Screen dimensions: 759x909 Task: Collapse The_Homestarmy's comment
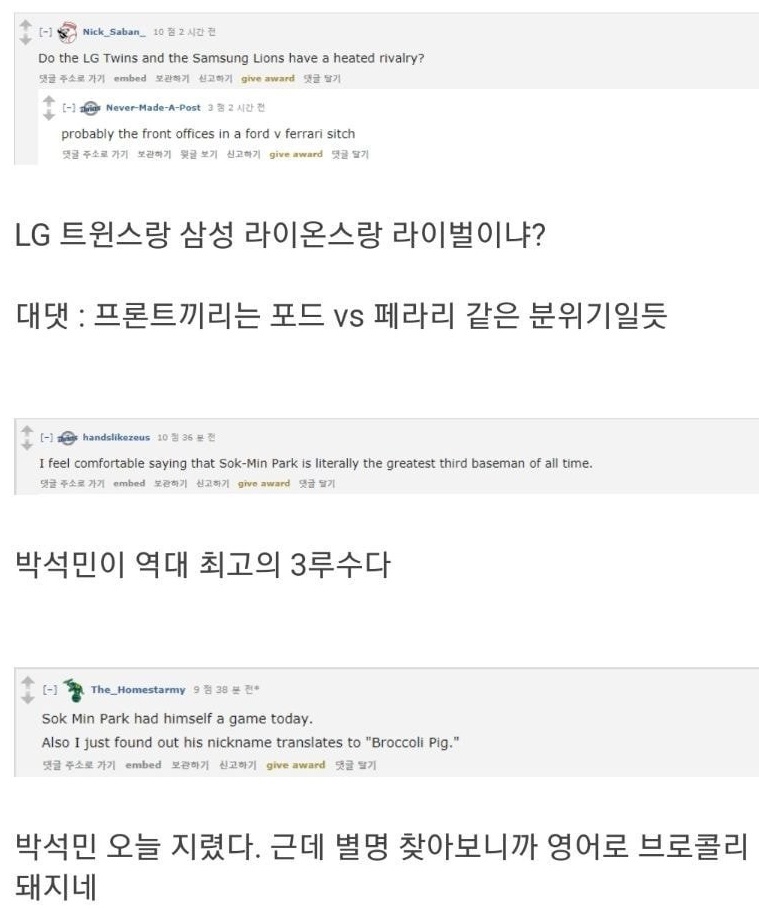click(x=50, y=689)
